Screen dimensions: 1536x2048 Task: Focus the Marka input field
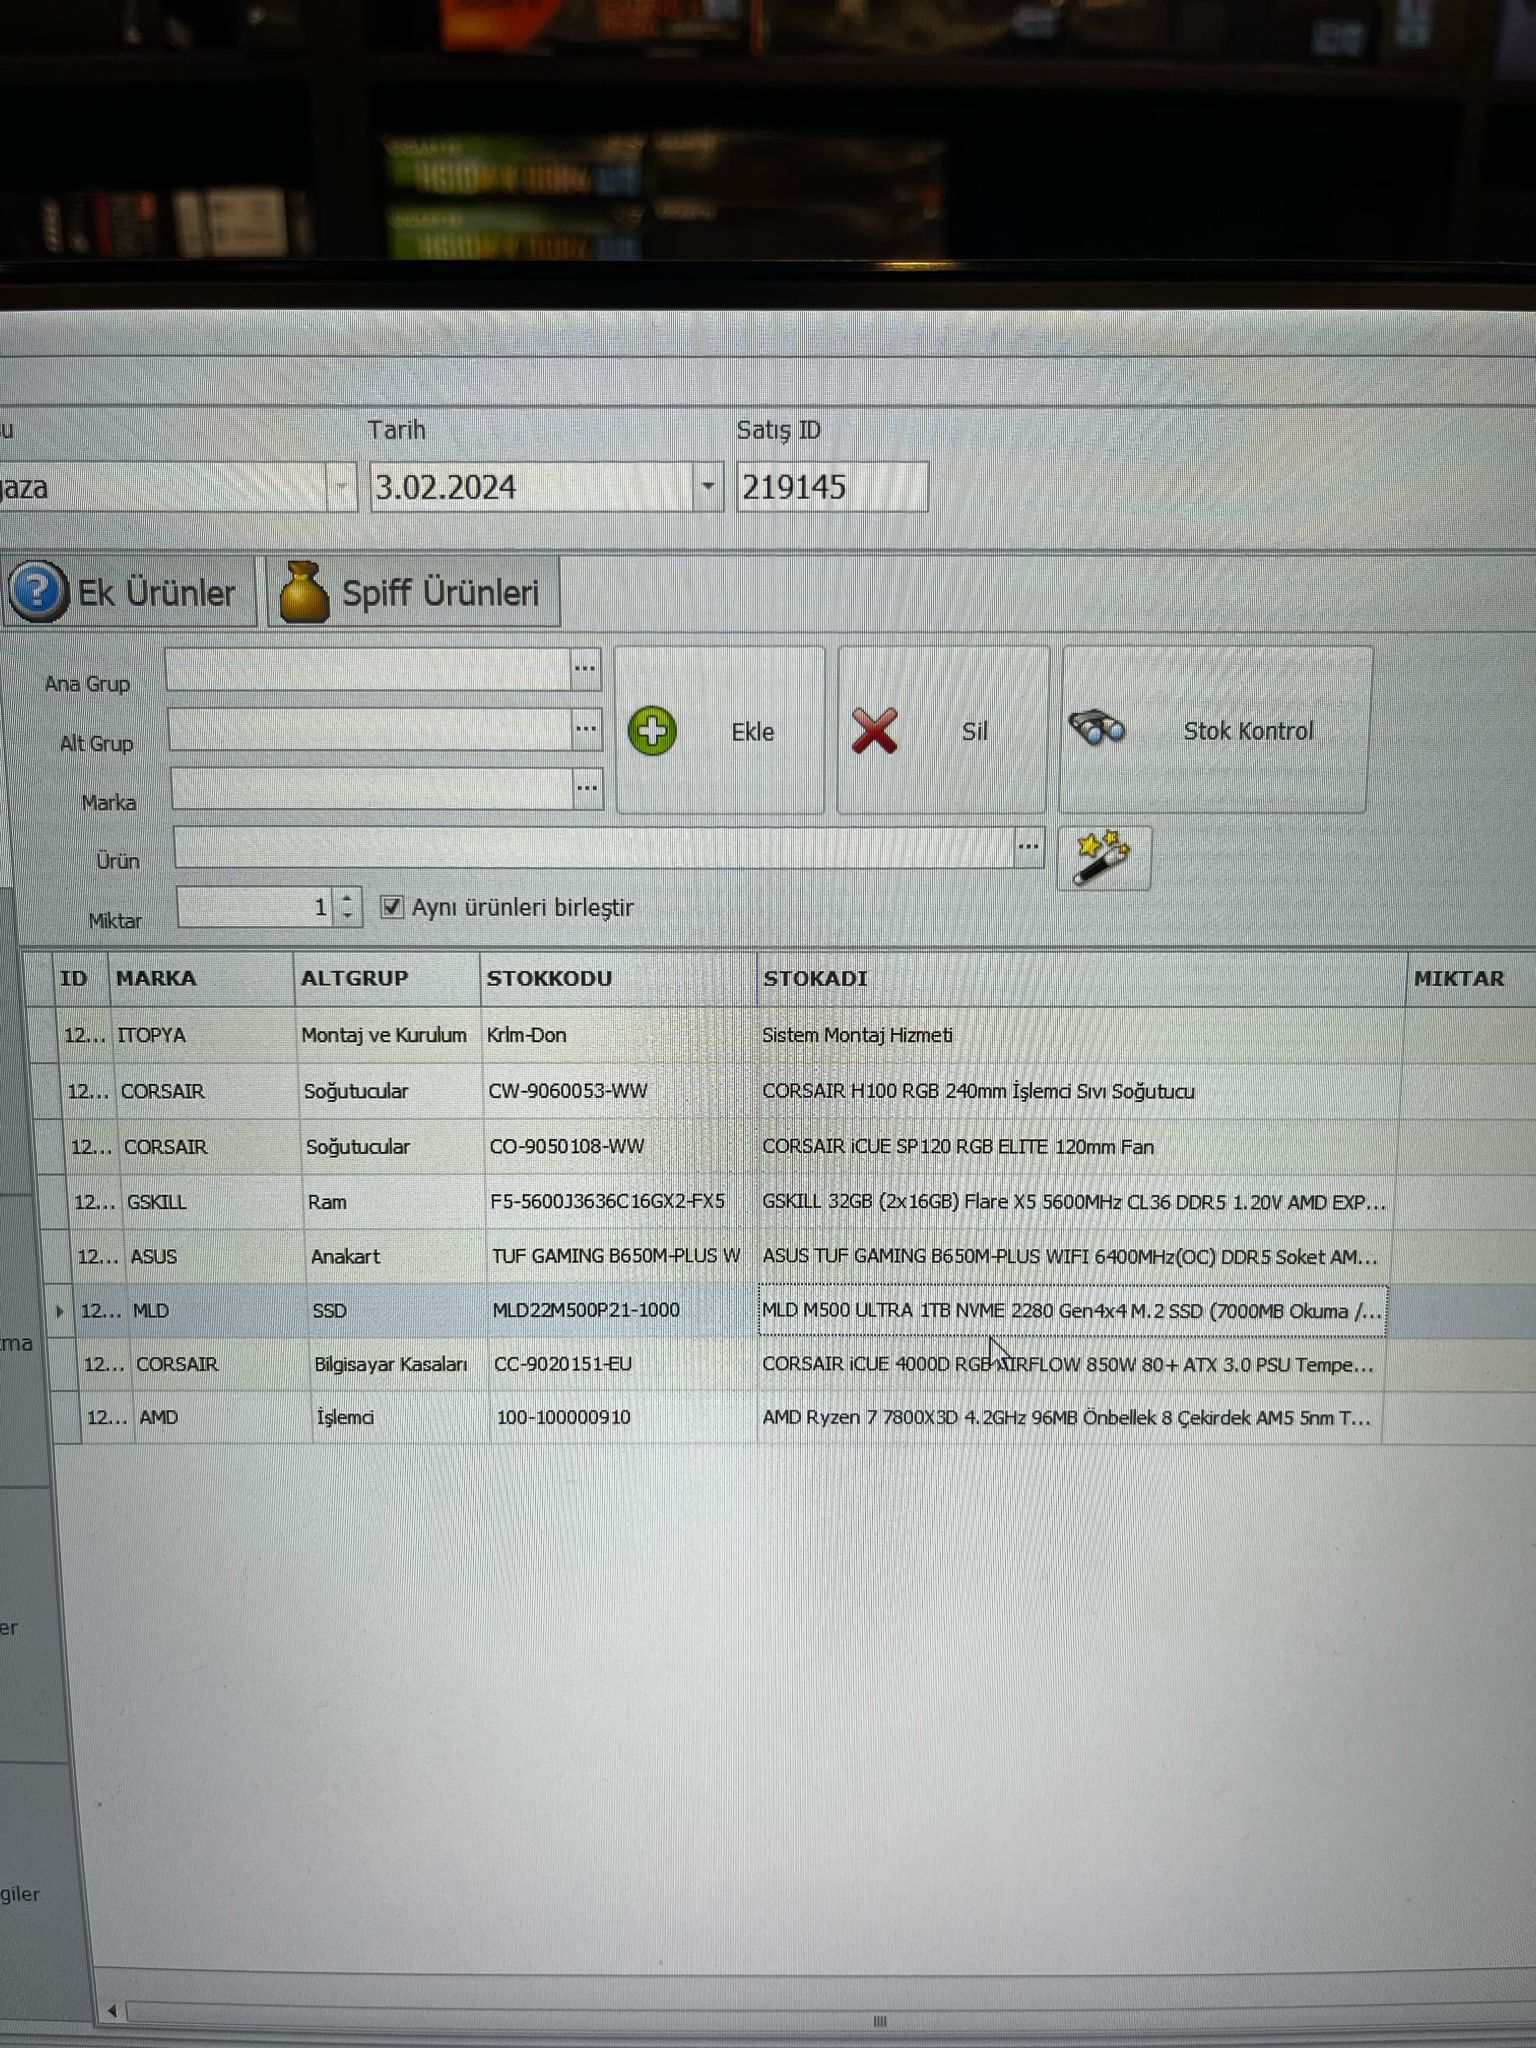coord(372,788)
